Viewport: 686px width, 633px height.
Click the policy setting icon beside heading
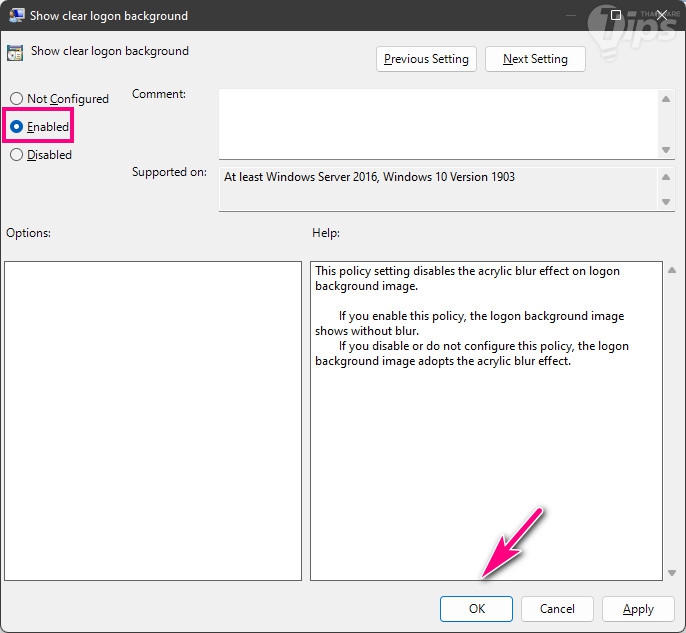15,53
